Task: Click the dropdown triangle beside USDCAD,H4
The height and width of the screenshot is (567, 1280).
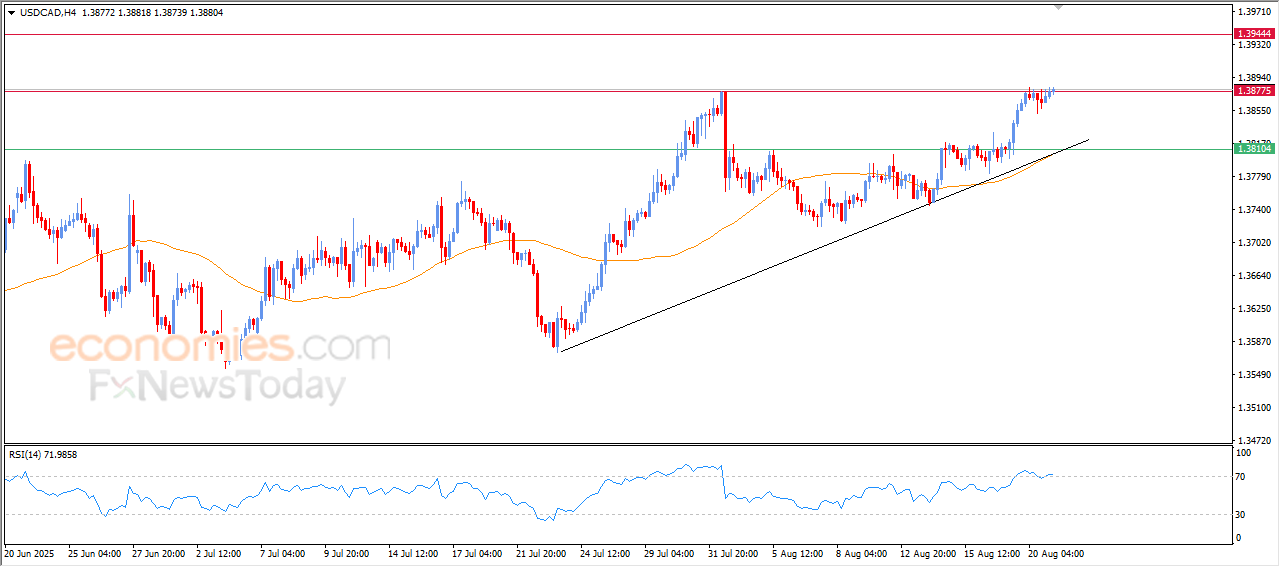Action: coord(12,13)
